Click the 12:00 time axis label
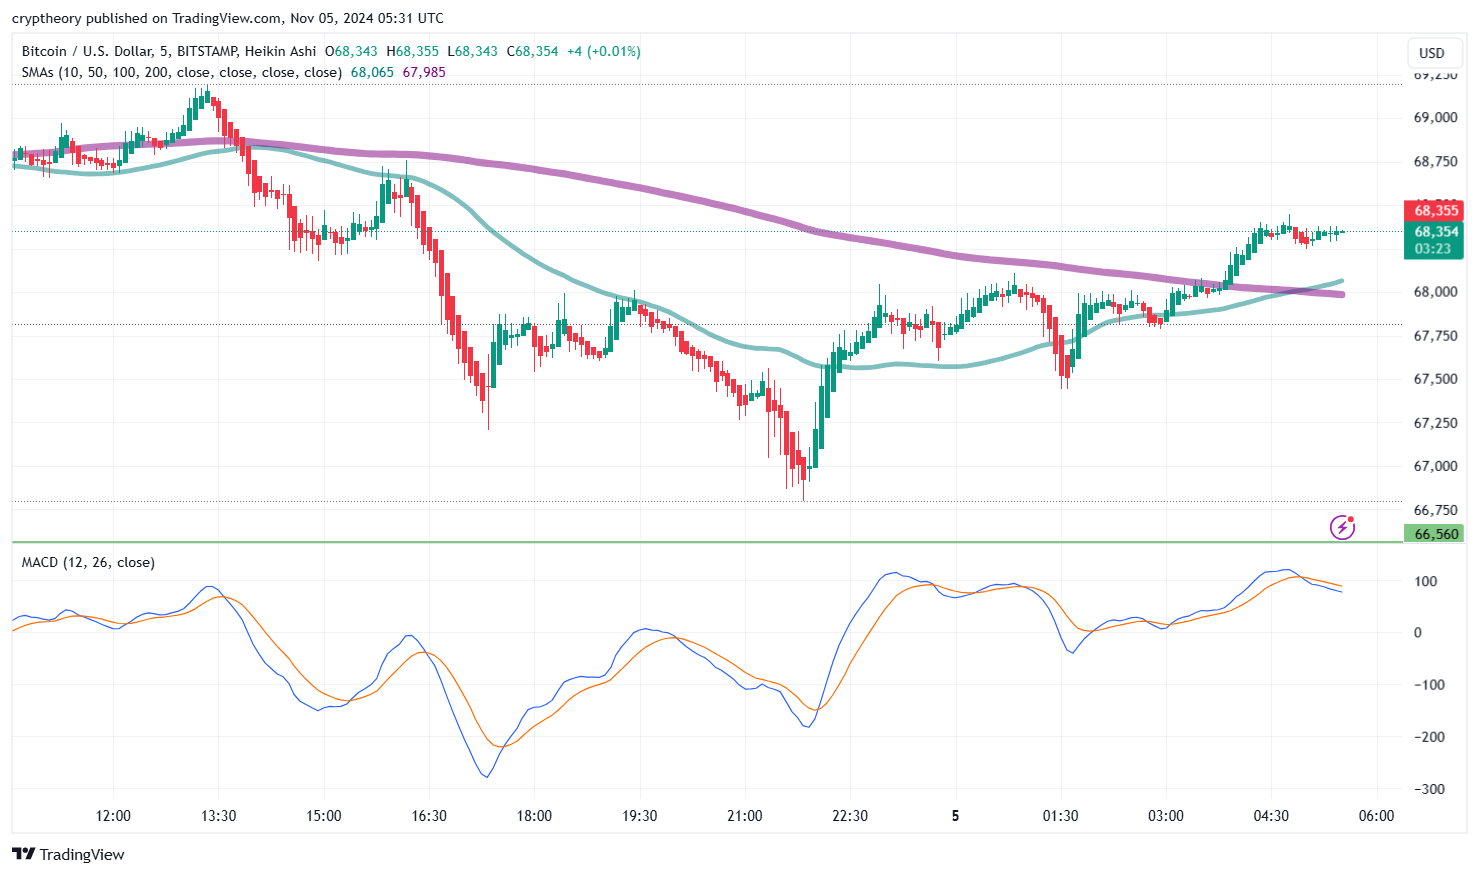The image size is (1479, 875). coord(113,816)
